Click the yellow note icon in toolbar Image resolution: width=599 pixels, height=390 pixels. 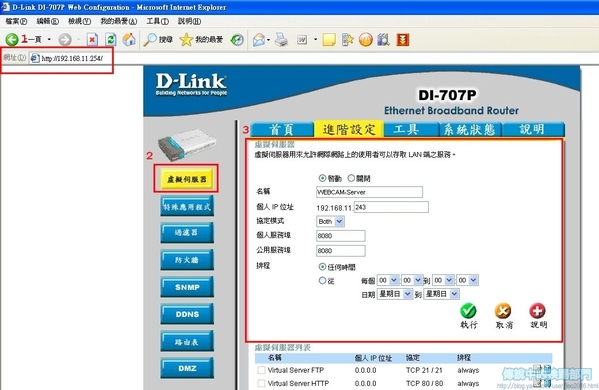pyautogui.click(x=329, y=40)
